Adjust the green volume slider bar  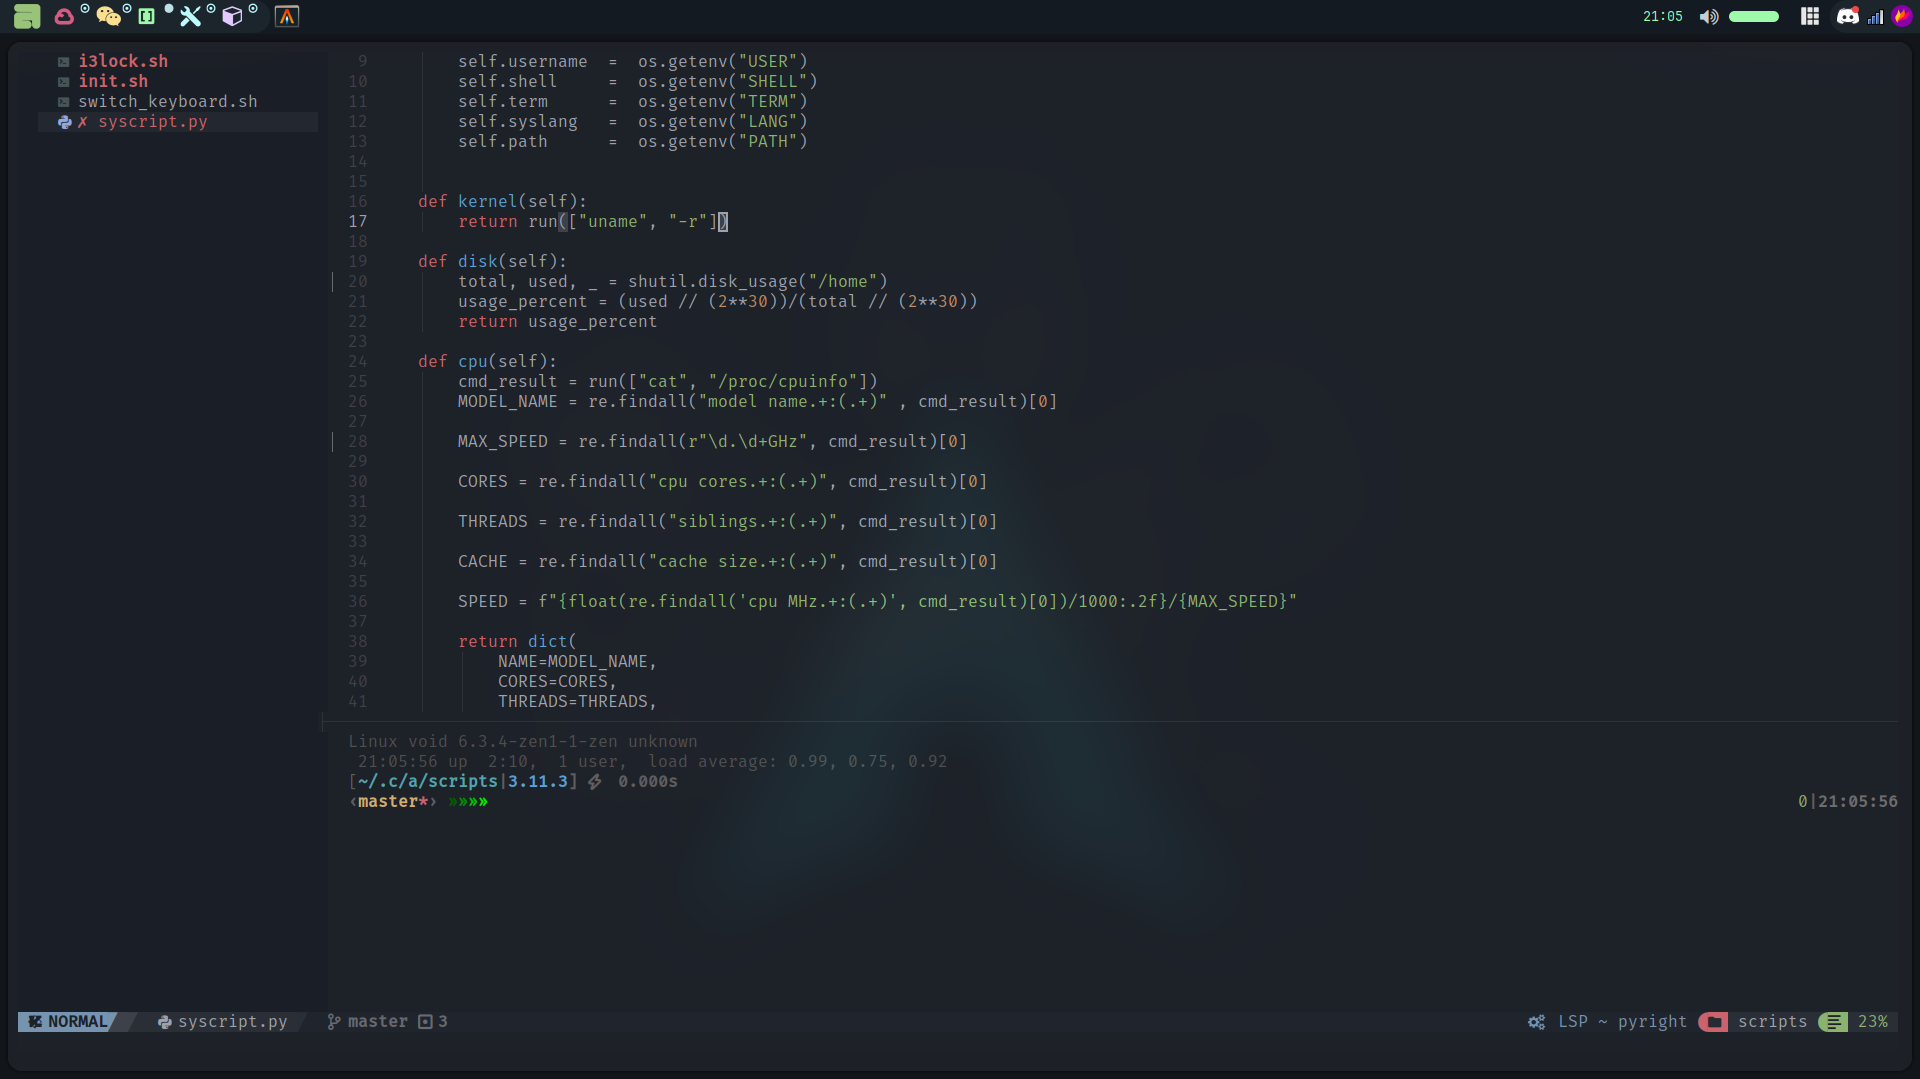pos(1754,17)
